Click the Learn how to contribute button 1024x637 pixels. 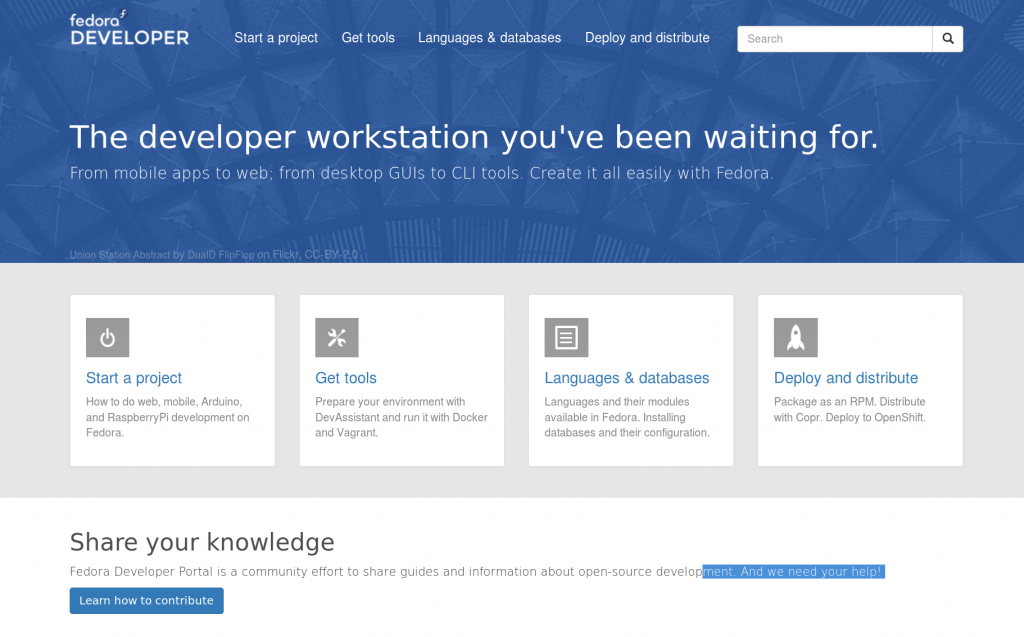pyautogui.click(x=146, y=600)
